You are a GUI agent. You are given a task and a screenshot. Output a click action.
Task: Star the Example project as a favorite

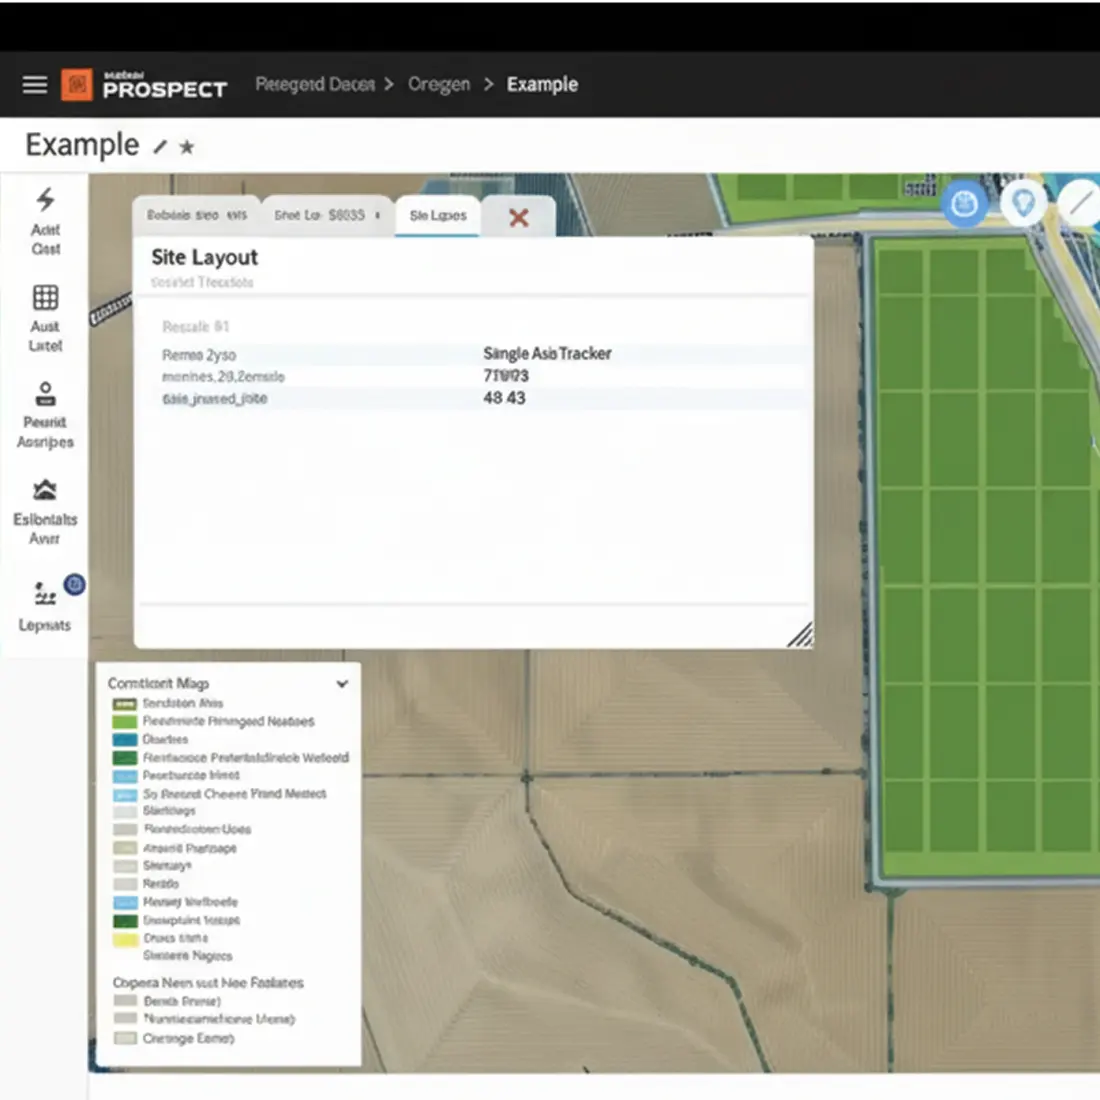(x=186, y=148)
